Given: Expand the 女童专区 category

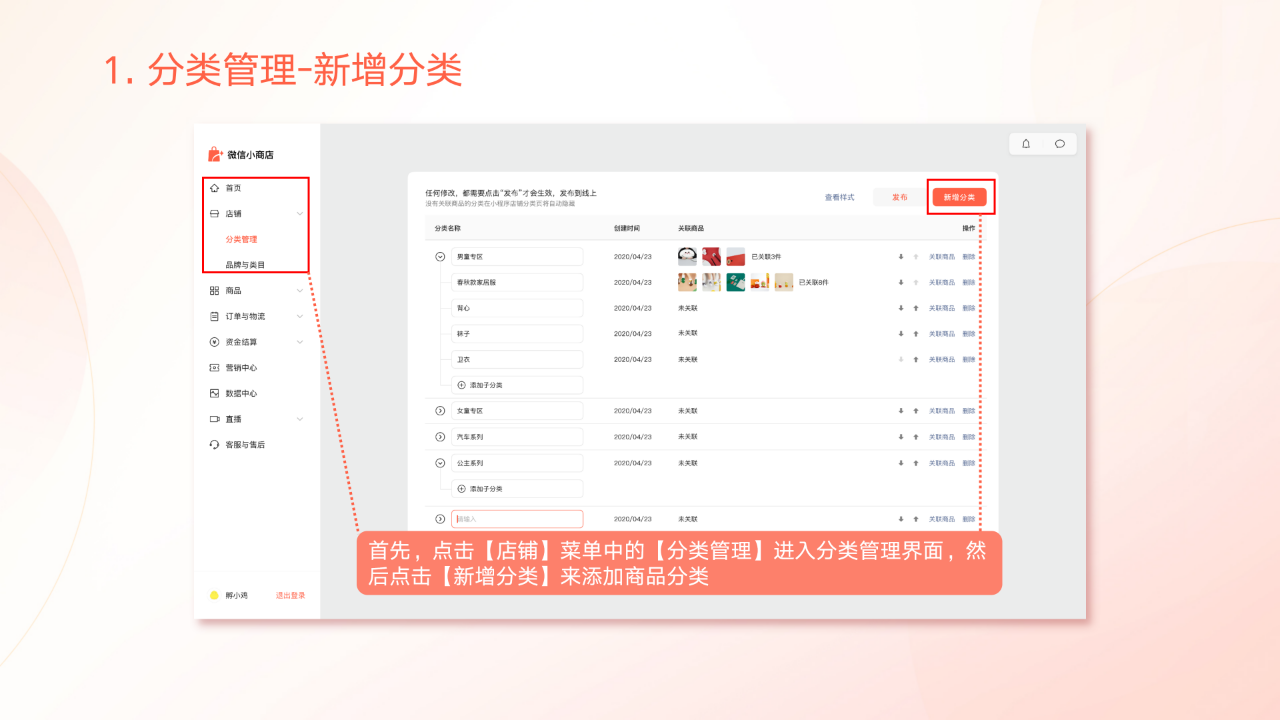Looking at the screenshot, I should pos(440,411).
